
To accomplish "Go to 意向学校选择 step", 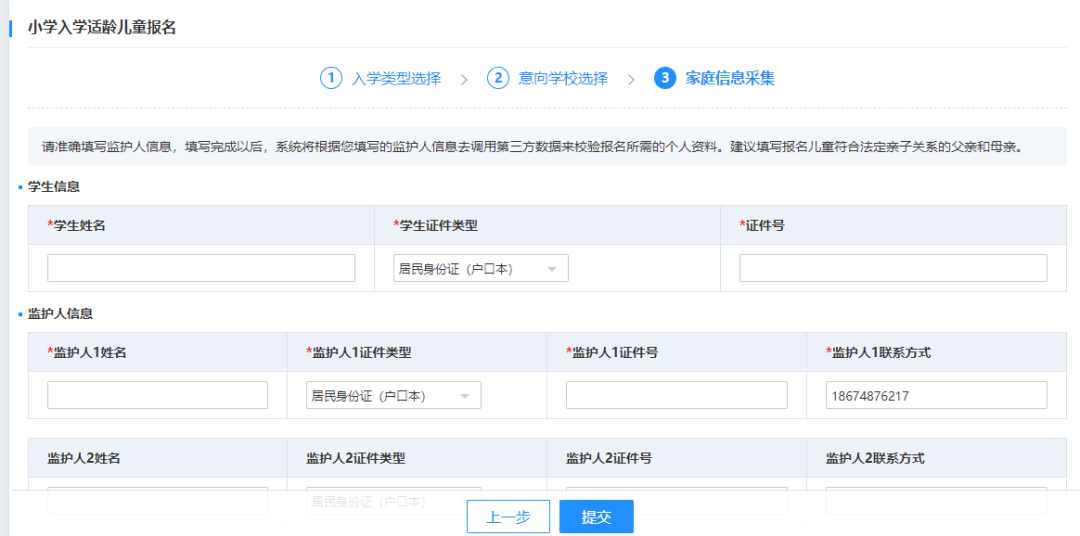I will pyautogui.click(x=563, y=79).
